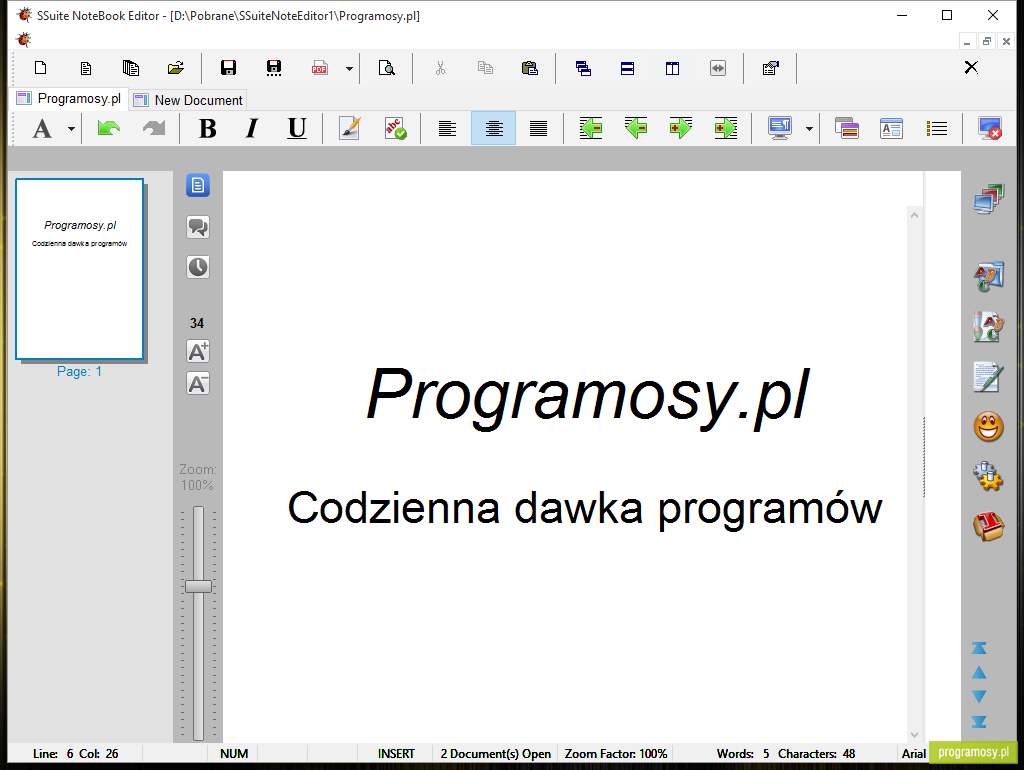The width and height of the screenshot is (1024, 770).
Task: Tile the windows horizontally
Action: pos(628,68)
